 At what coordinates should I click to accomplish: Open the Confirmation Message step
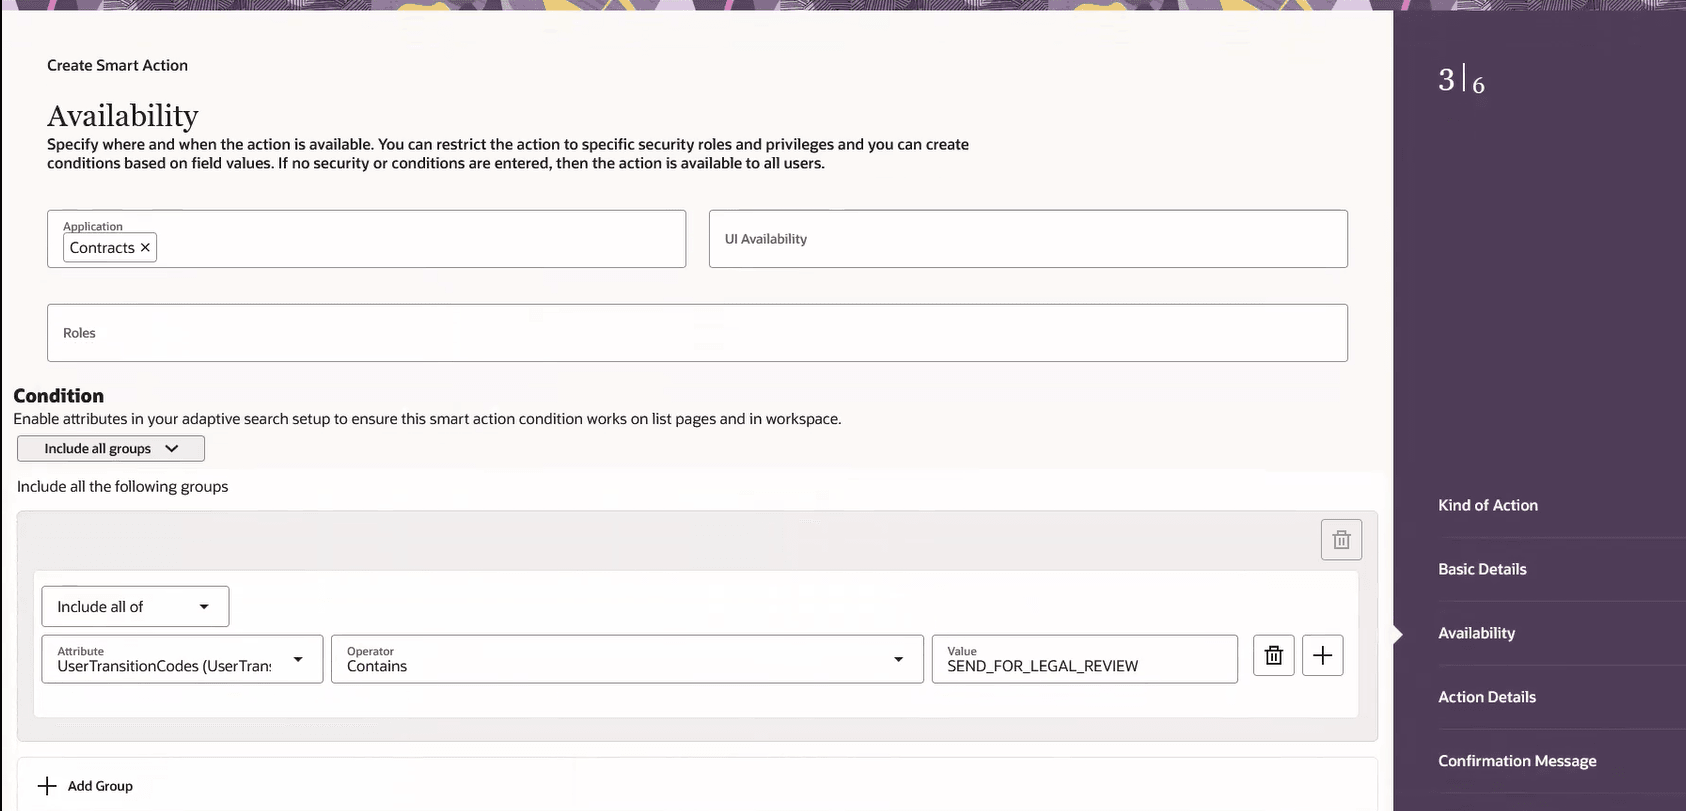click(x=1517, y=762)
